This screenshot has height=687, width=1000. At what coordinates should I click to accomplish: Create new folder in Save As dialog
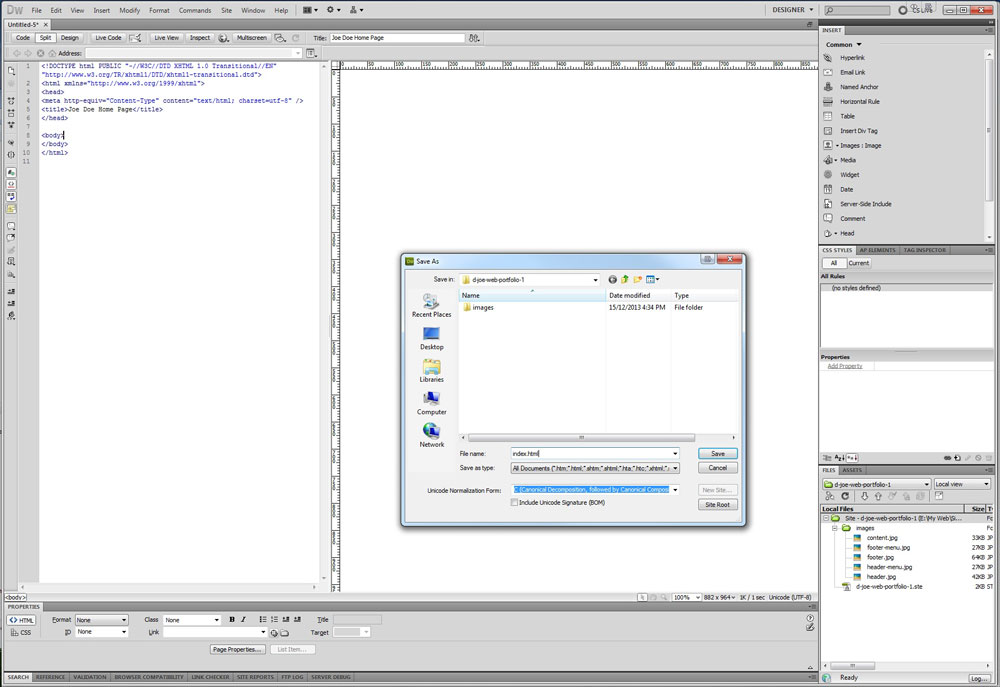click(637, 280)
